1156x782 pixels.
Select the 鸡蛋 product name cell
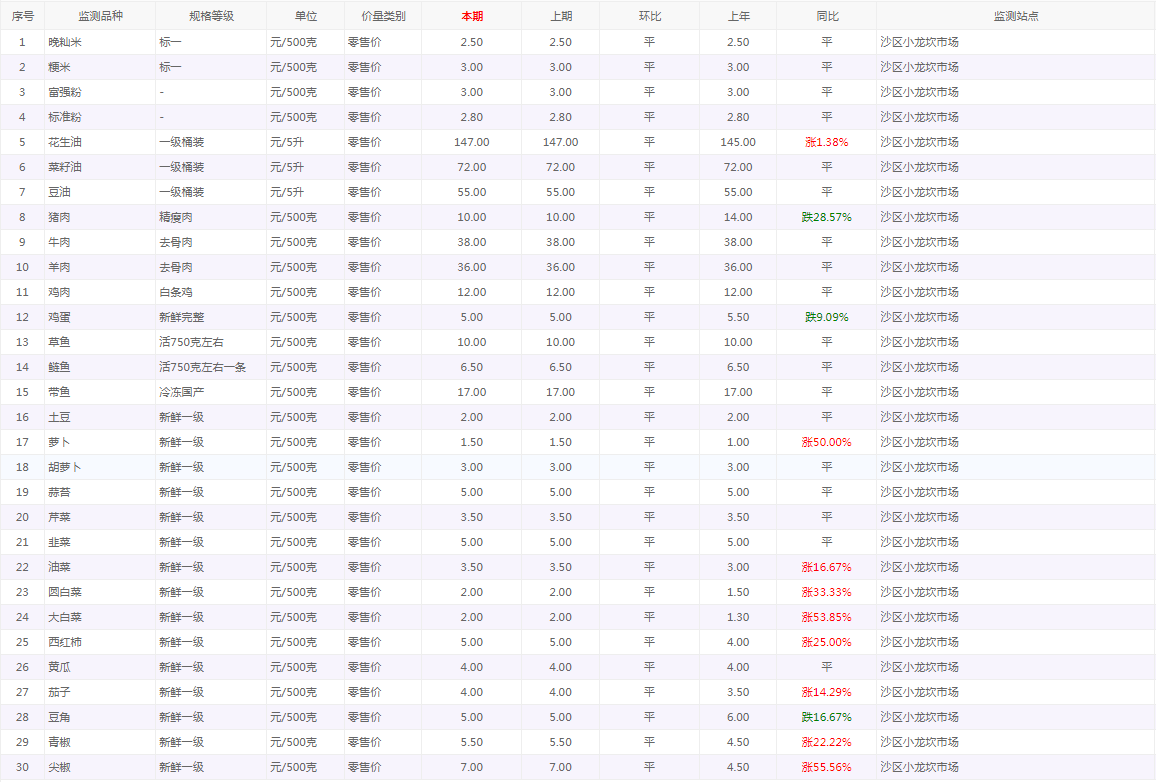click(60, 317)
